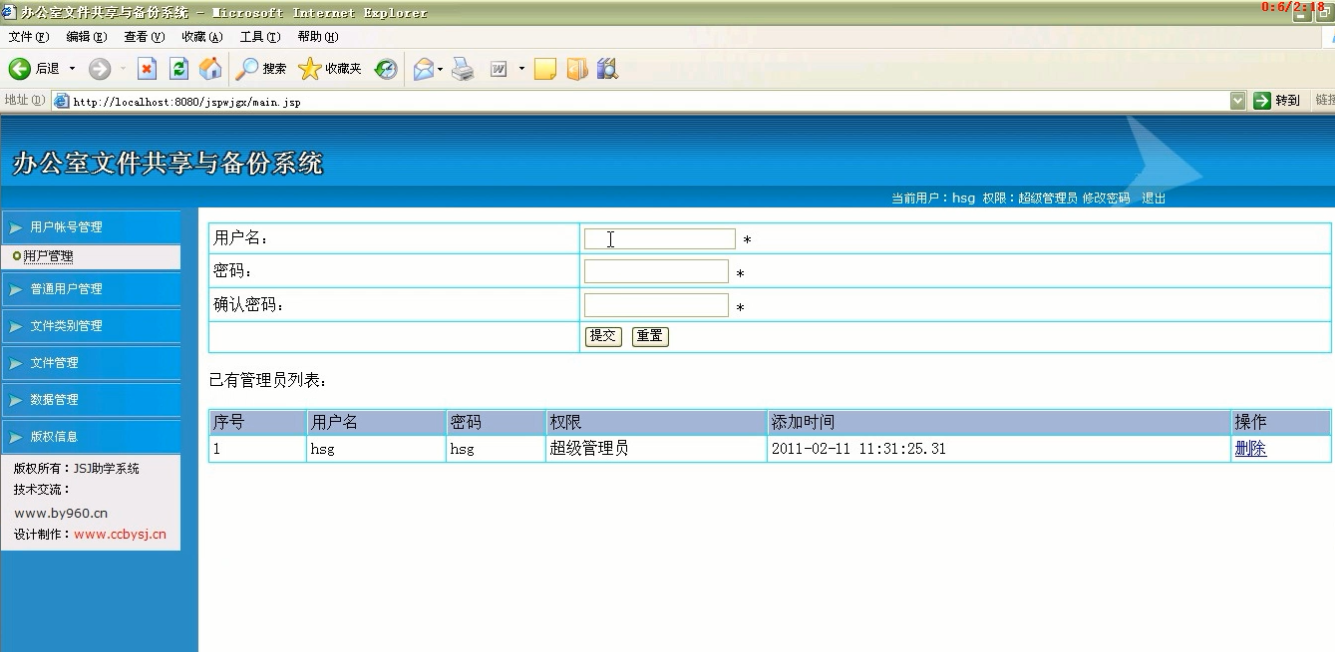This screenshot has width=1335, height=652.
Task: Expand the 文件类别管理 sidebar section
Action: coord(91,326)
